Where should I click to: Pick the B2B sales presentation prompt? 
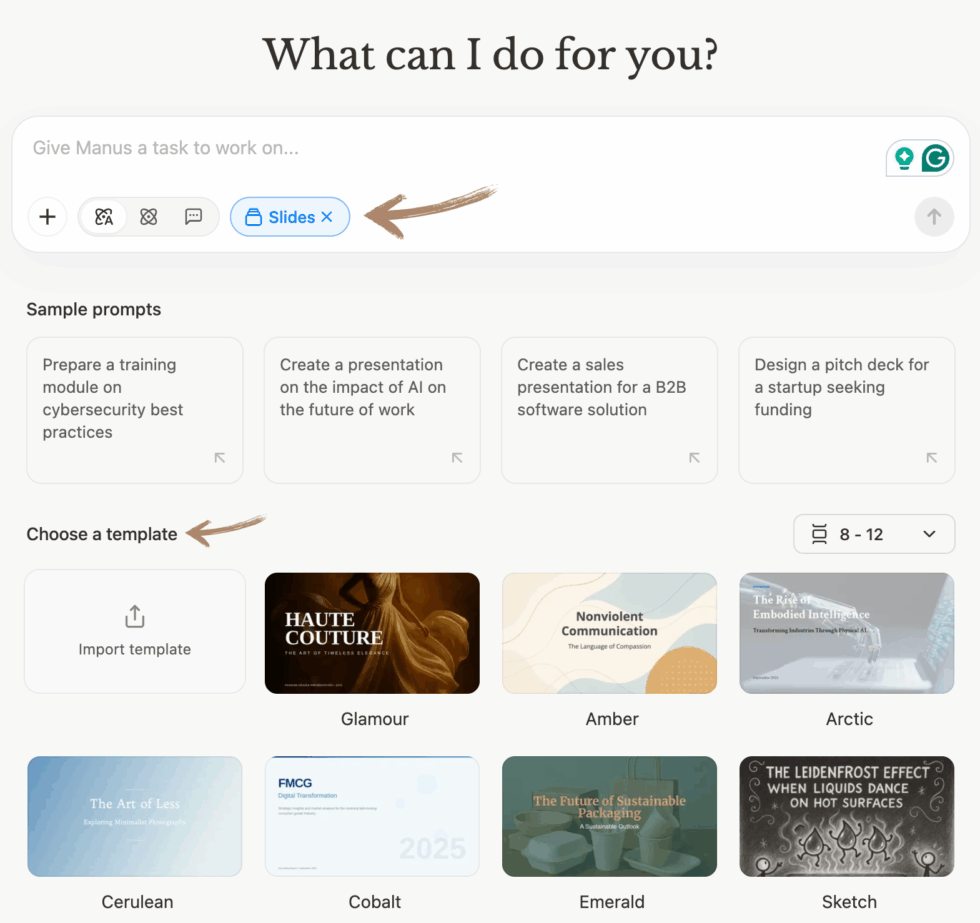pyautogui.click(x=609, y=411)
